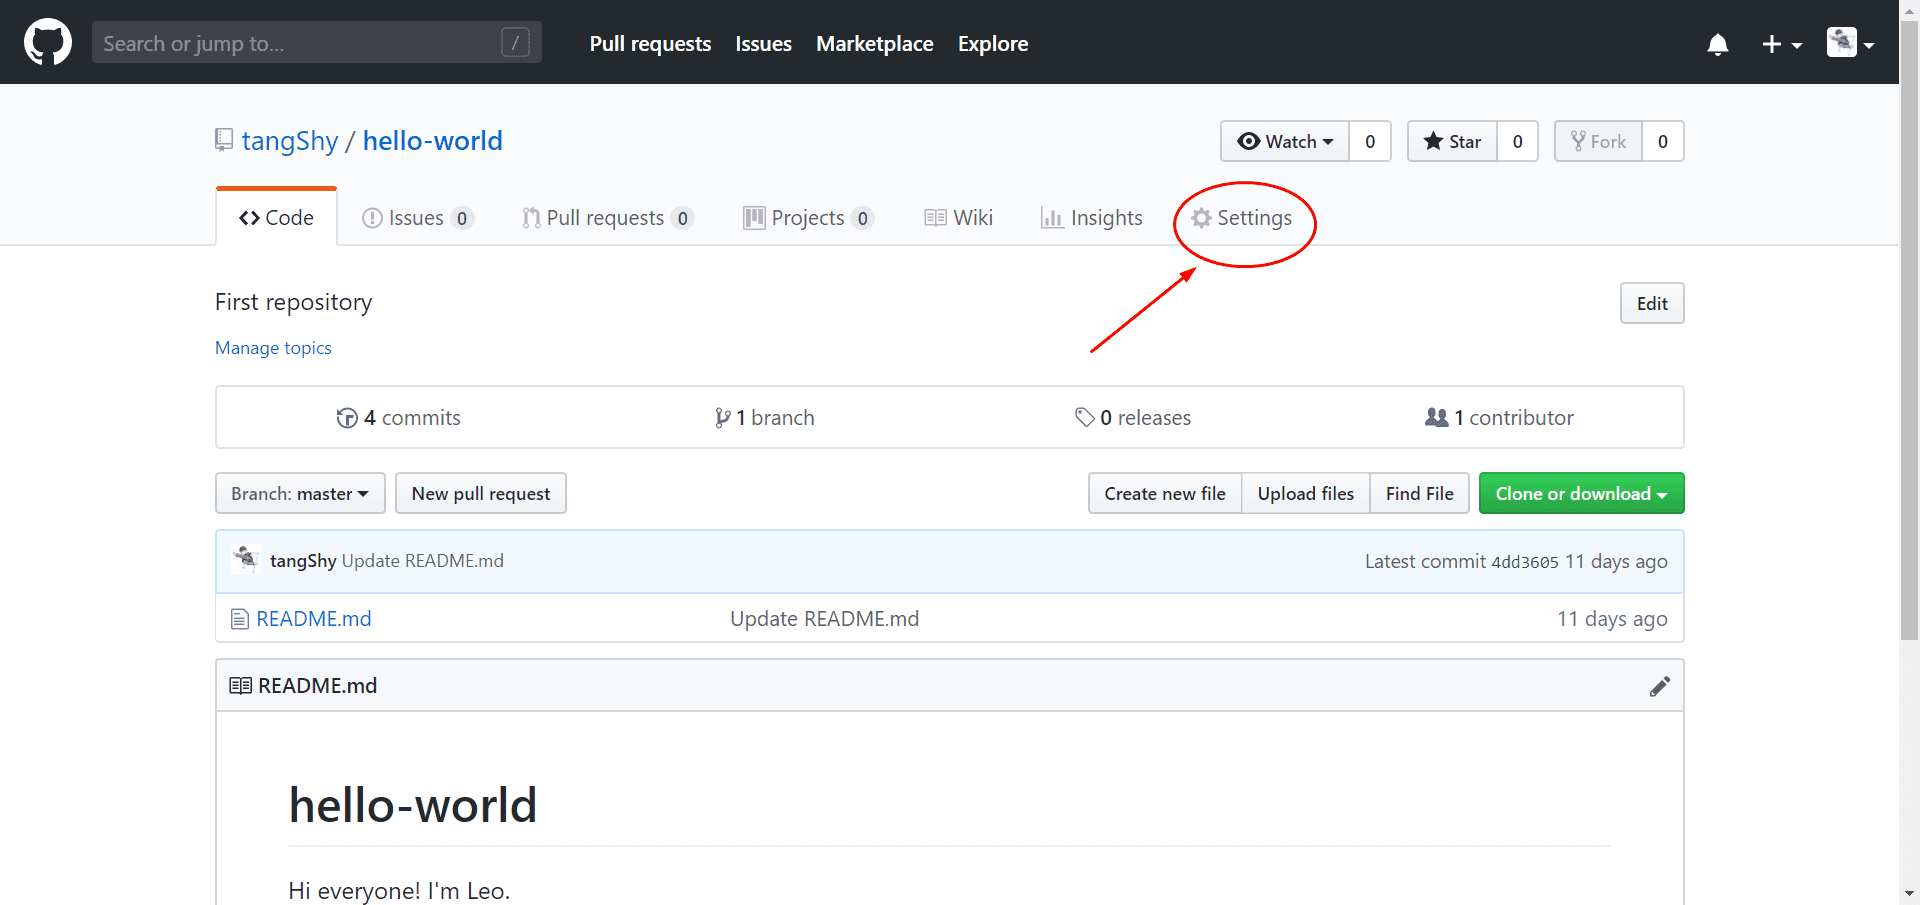Image resolution: width=1920 pixels, height=905 pixels.
Task: Click the hello-world README heading
Action: (x=413, y=805)
